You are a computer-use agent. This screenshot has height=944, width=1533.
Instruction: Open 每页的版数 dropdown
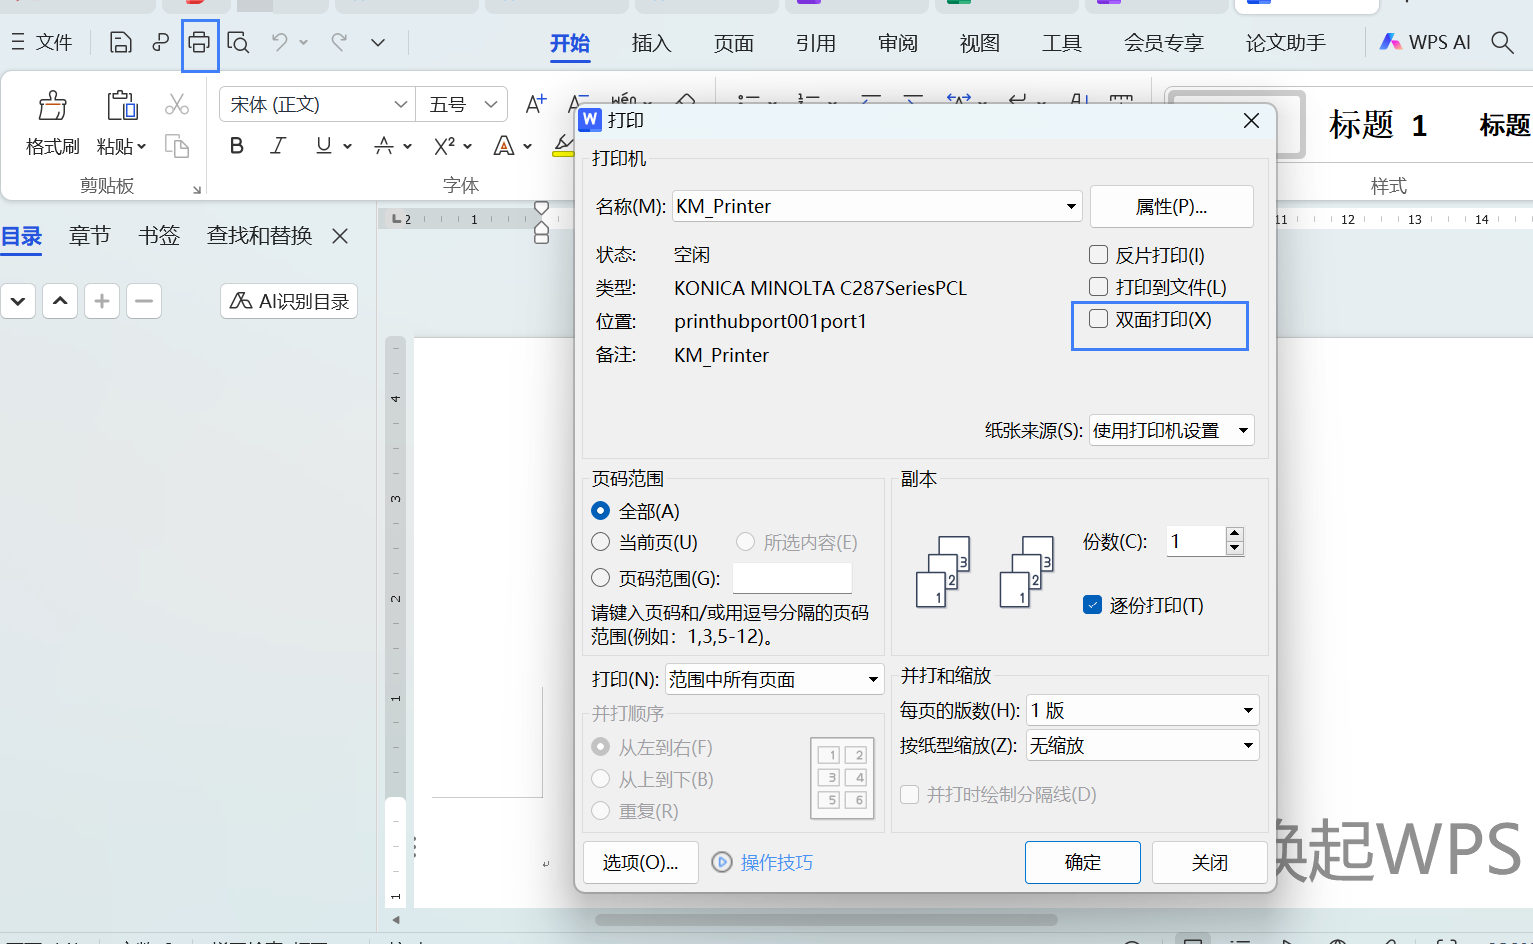tap(1143, 710)
